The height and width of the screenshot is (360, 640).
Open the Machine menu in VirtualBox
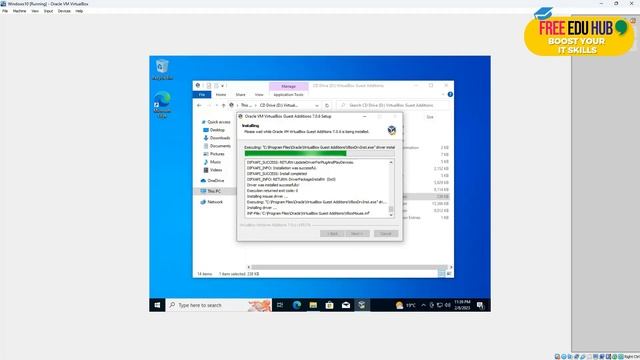coord(19,11)
